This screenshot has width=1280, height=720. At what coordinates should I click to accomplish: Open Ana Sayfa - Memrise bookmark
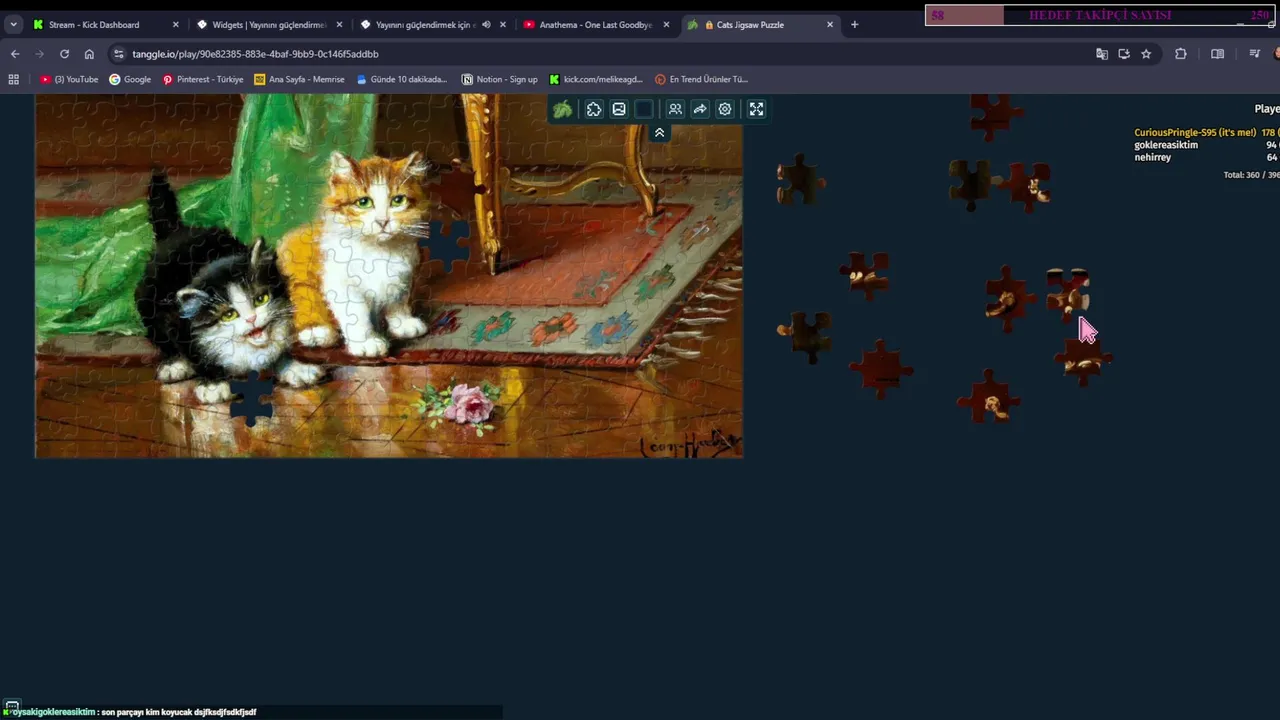pyautogui.click(x=299, y=79)
